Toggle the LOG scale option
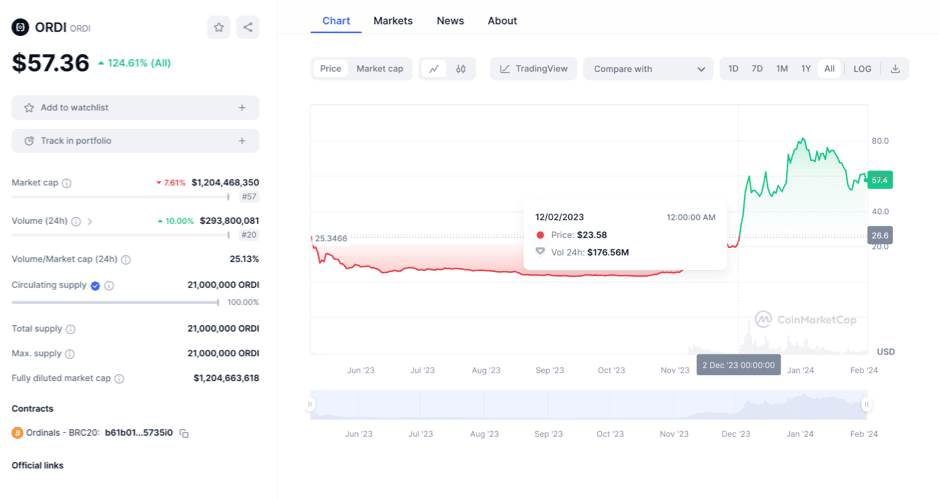Viewport: 939px width, 499px height. [862, 69]
